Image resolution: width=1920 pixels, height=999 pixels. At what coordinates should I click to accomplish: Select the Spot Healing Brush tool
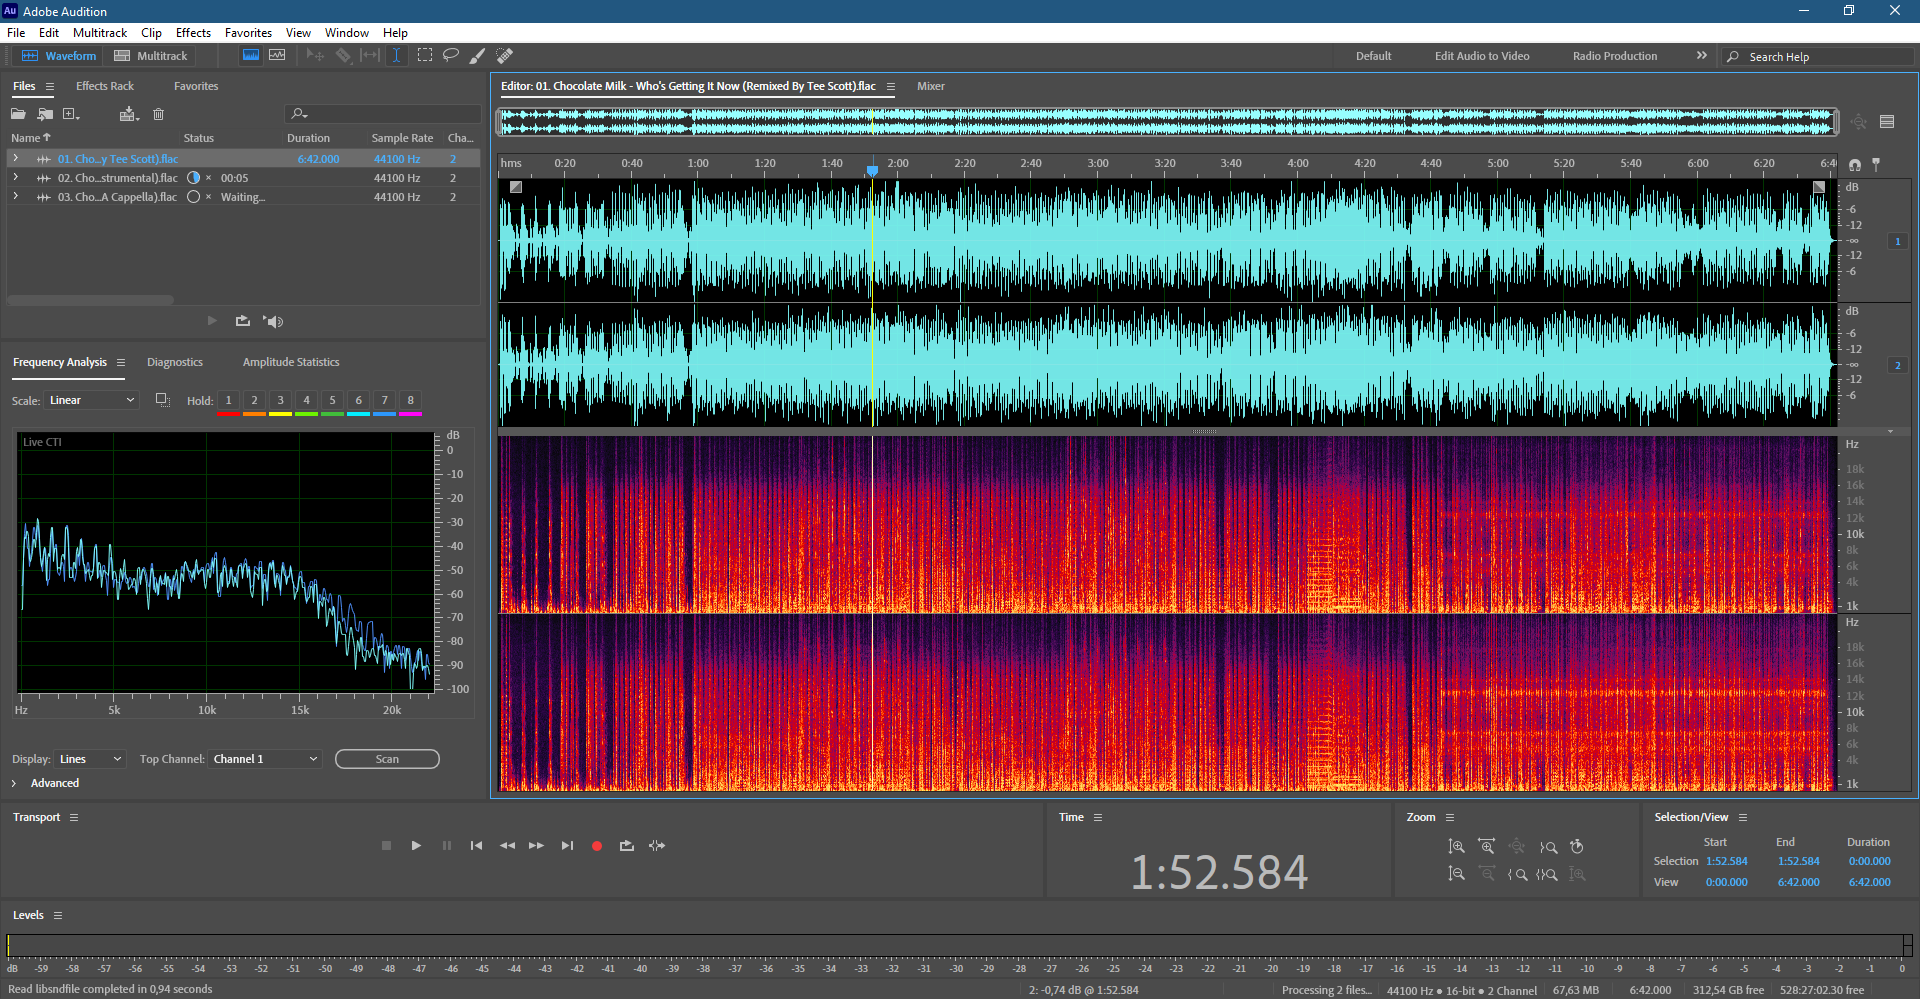pos(505,55)
